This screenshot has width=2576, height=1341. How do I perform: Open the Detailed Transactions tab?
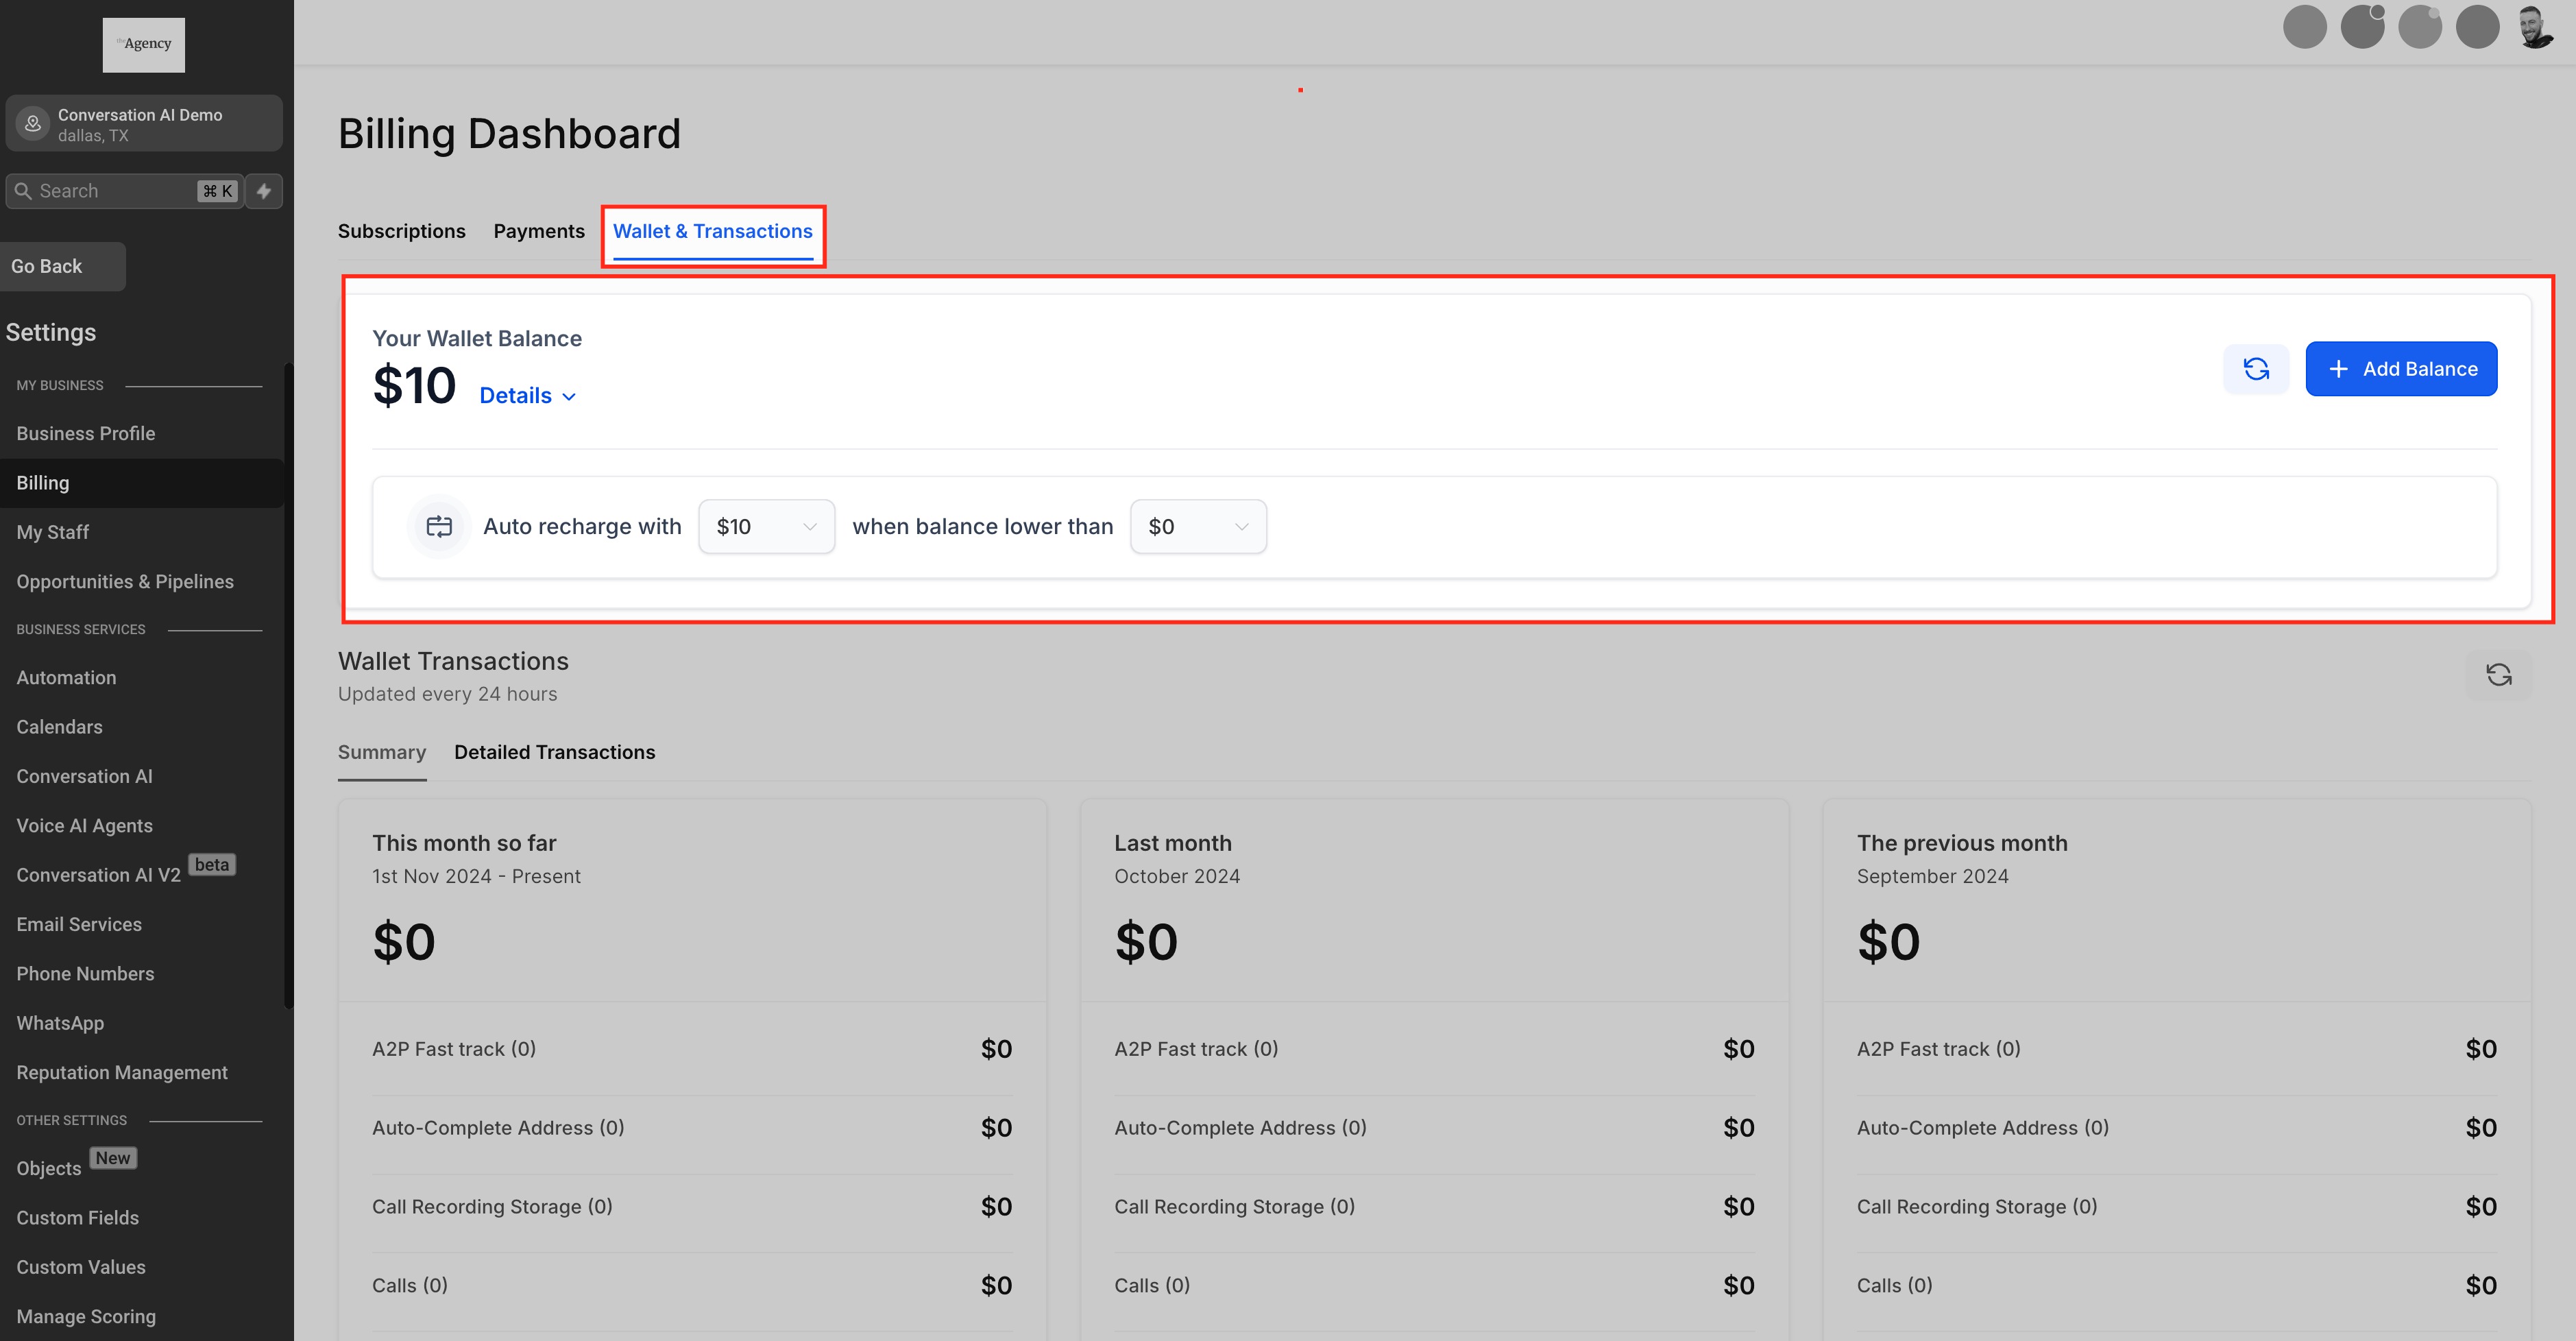(554, 752)
